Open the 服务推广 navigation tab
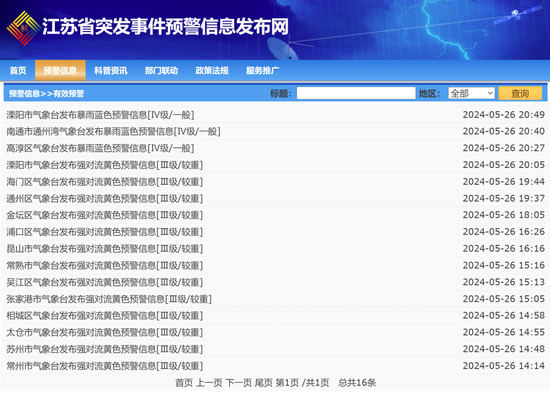This screenshot has width=550, height=394. (x=262, y=71)
